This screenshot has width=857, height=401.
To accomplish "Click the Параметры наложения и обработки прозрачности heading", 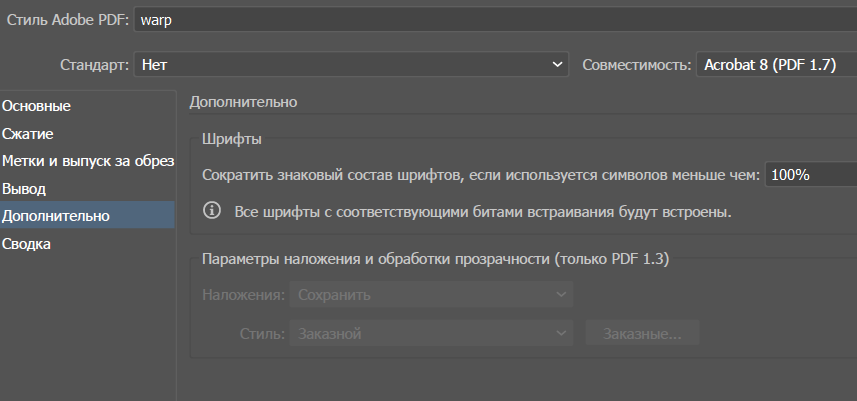I will tap(435, 259).
